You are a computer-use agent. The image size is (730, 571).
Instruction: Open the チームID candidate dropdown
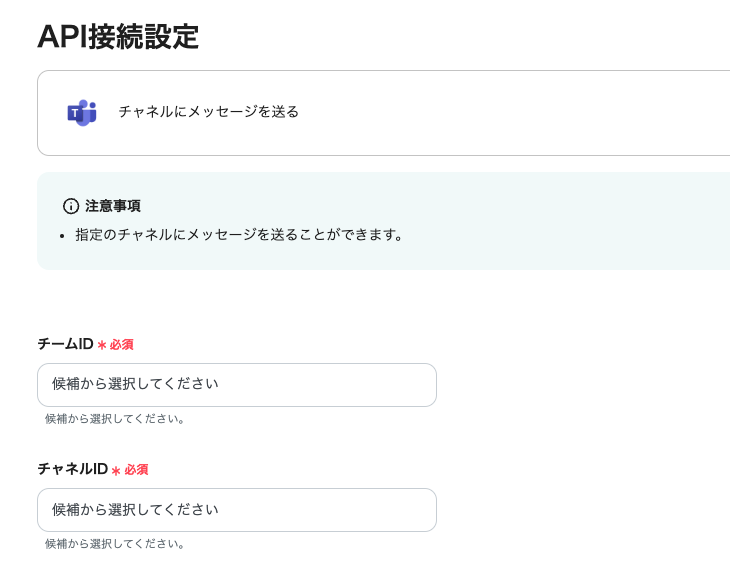pos(236,385)
